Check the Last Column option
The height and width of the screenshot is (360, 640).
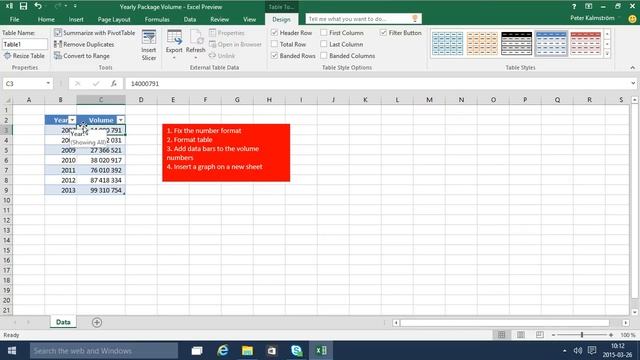(324, 44)
